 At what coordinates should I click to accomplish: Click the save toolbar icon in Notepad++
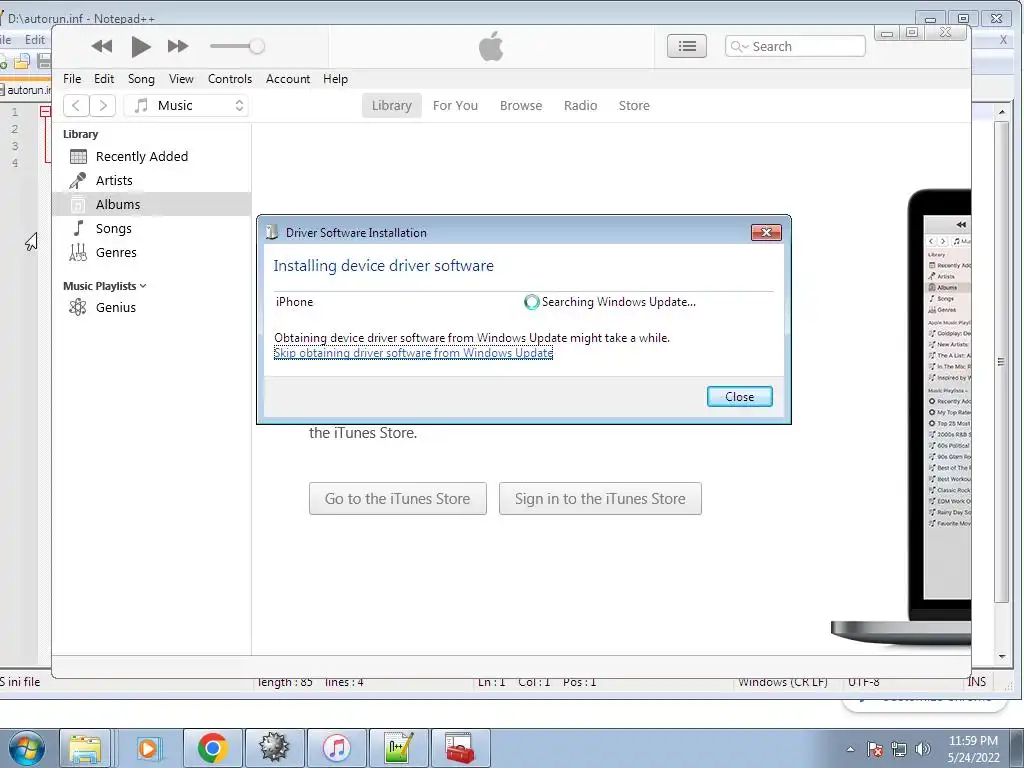tap(44, 61)
